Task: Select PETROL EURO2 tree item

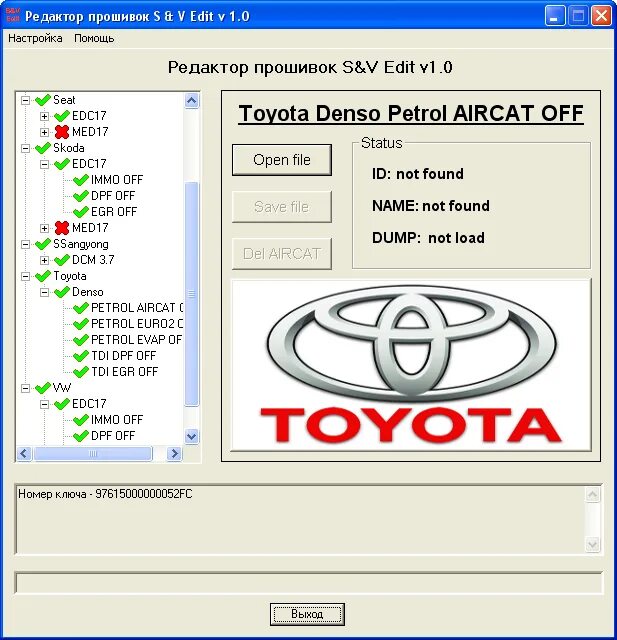Action: point(137,324)
